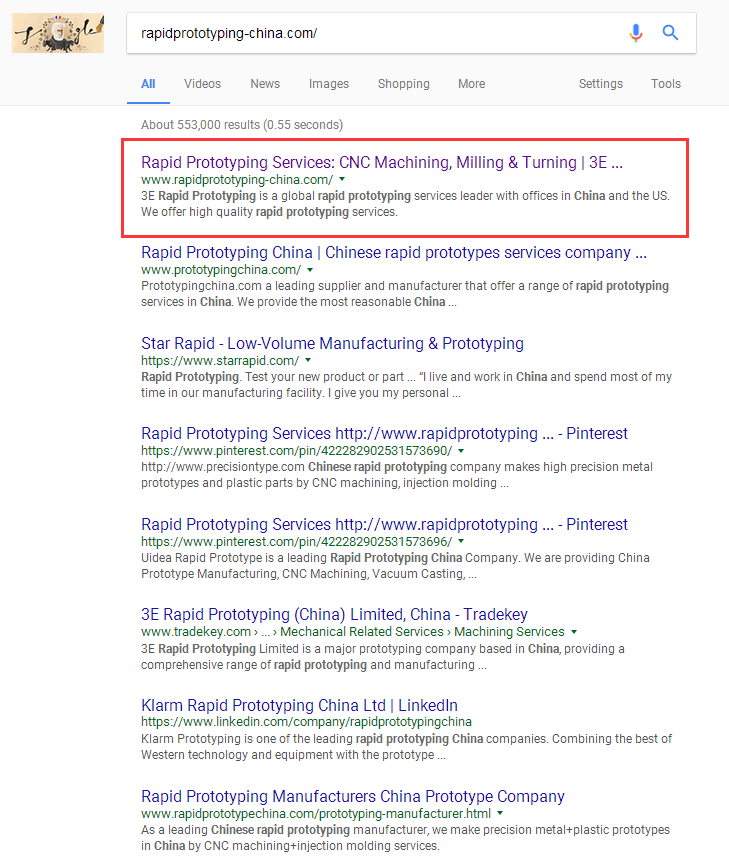Expand dropdown arrow beside tradekey.com Machining Services breadcrumb
This screenshot has width=729, height=868.
574,632
